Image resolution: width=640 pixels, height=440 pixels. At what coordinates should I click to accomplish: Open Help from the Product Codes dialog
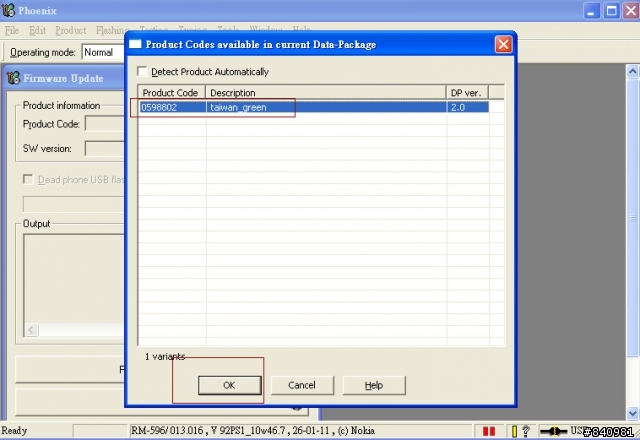pos(374,385)
